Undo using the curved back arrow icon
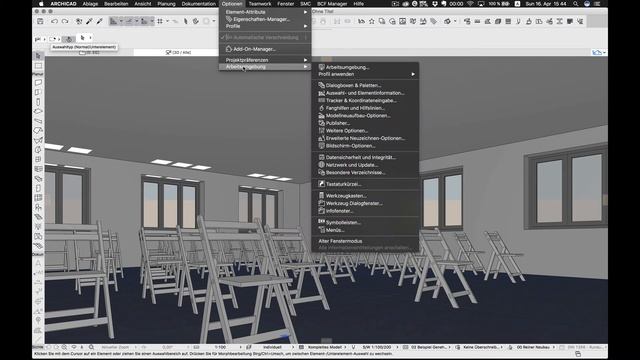640x360 pixels. [54, 21]
